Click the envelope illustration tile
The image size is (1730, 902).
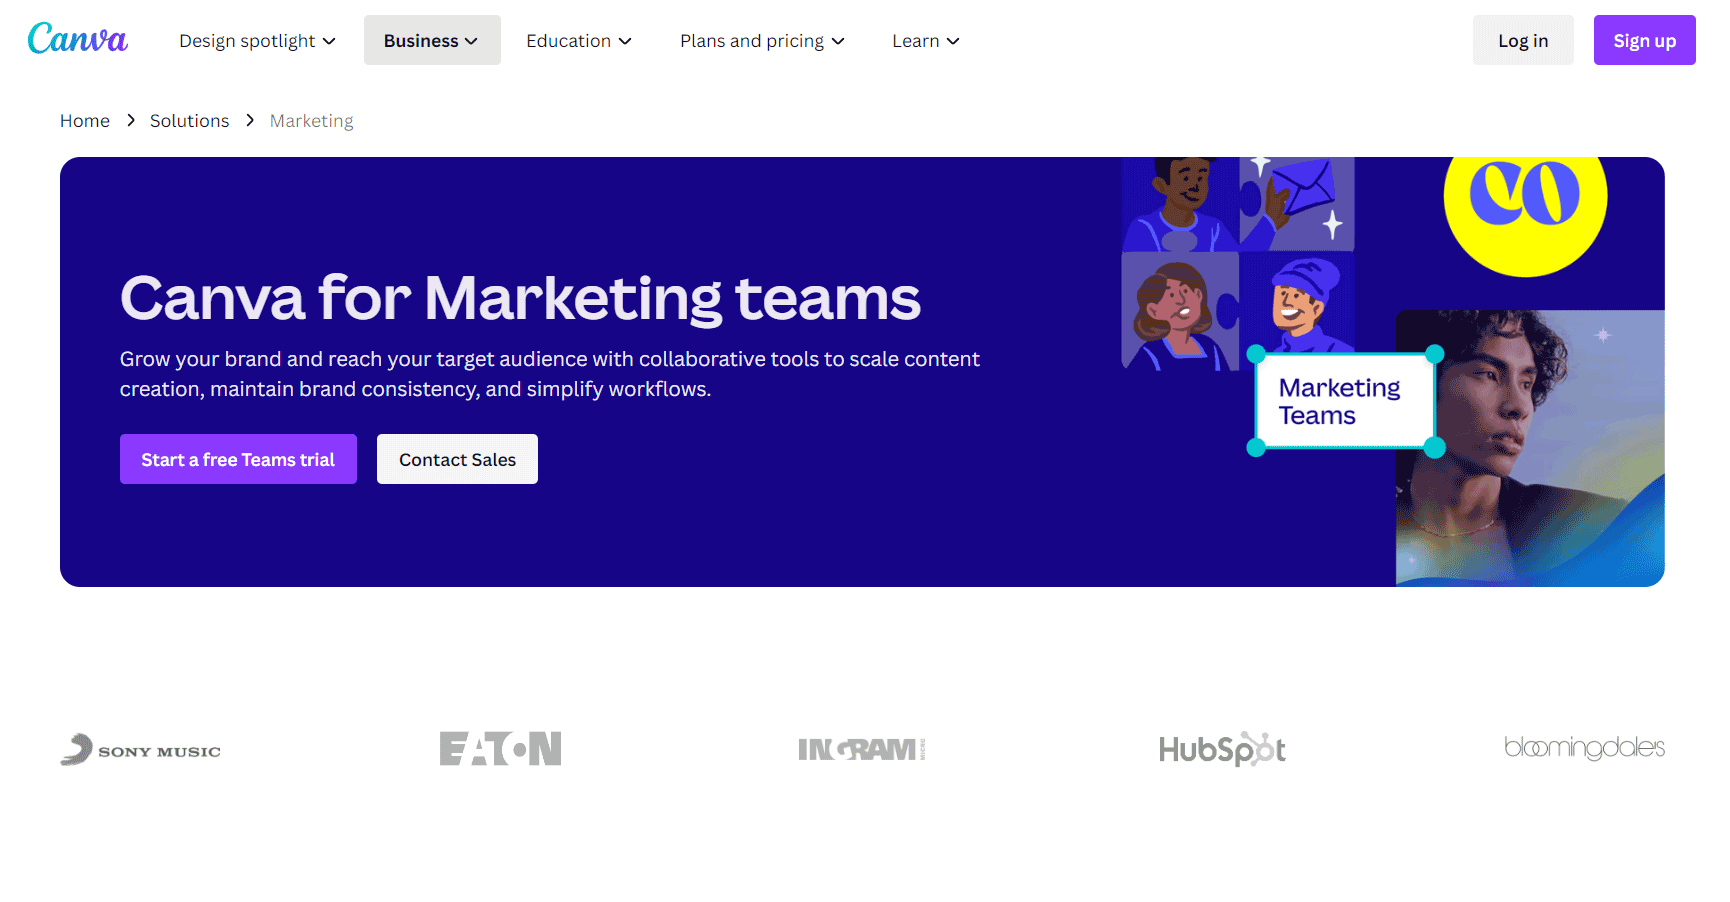1297,203
